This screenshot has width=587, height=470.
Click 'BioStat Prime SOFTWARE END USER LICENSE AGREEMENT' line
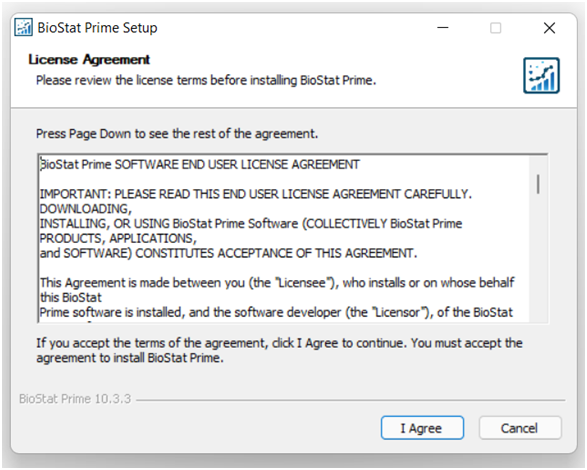click(200, 164)
